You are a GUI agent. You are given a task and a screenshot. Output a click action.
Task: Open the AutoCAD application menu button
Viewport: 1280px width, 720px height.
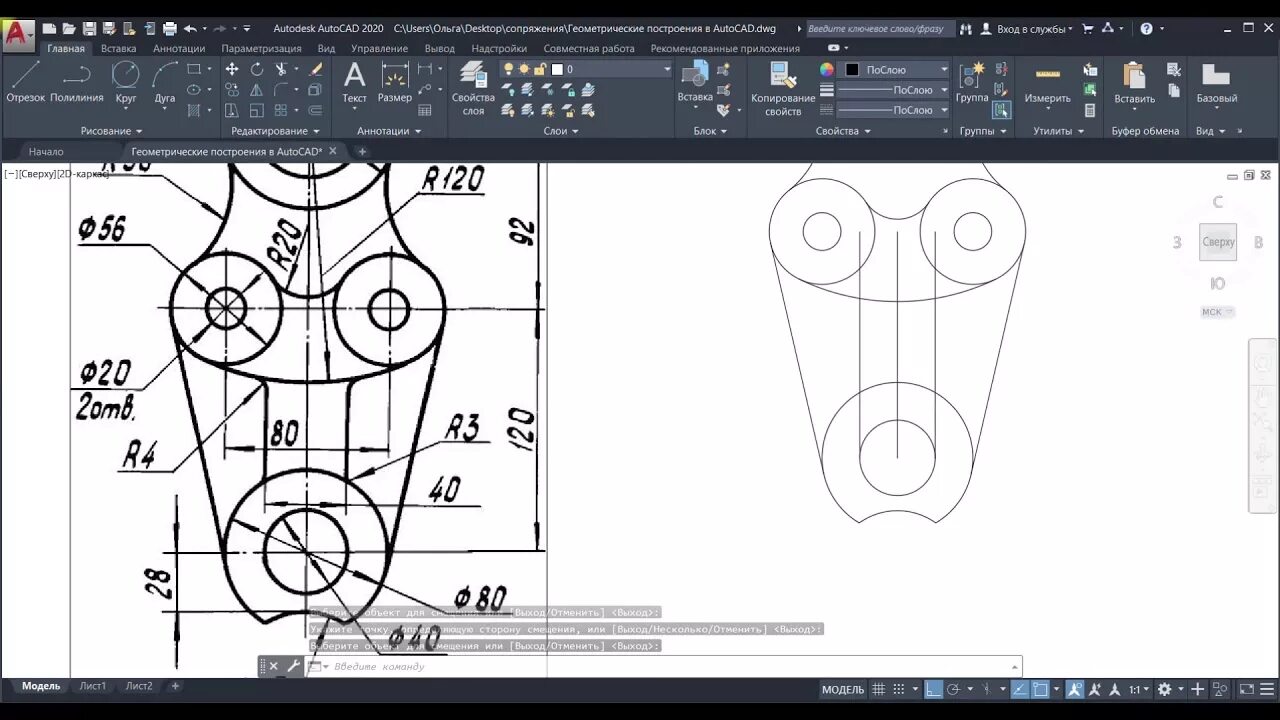point(18,35)
